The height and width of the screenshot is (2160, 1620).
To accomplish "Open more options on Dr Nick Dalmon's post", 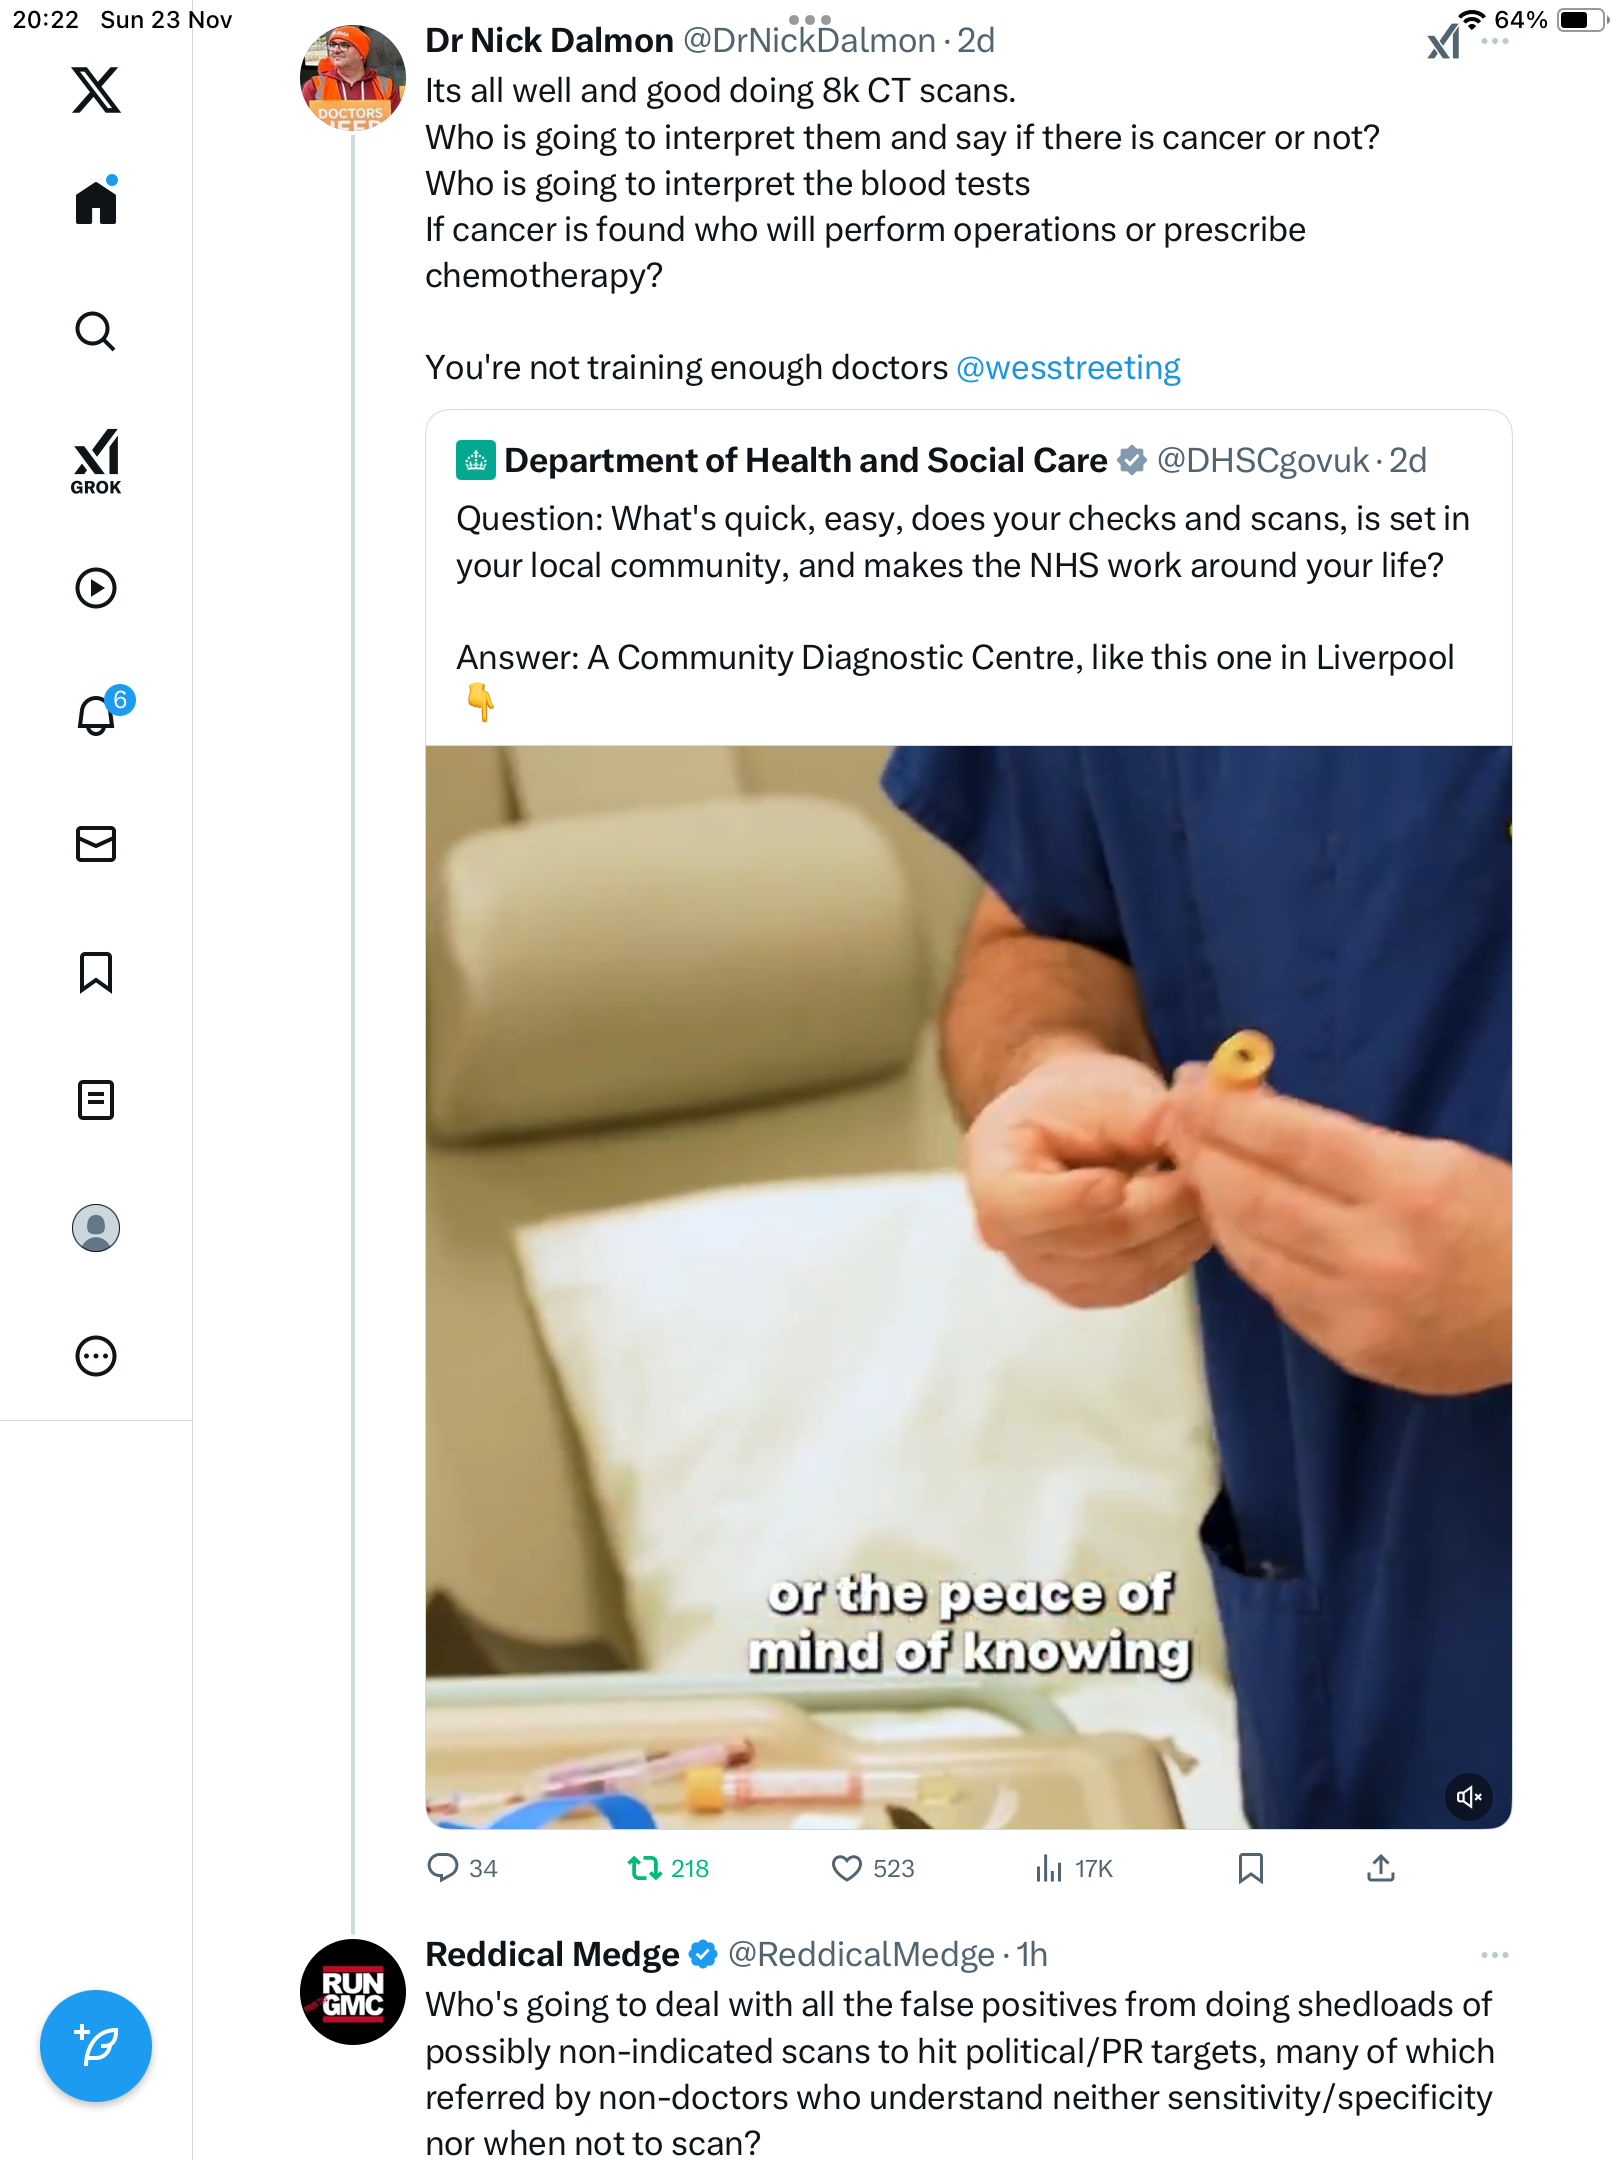I will point(1494,42).
